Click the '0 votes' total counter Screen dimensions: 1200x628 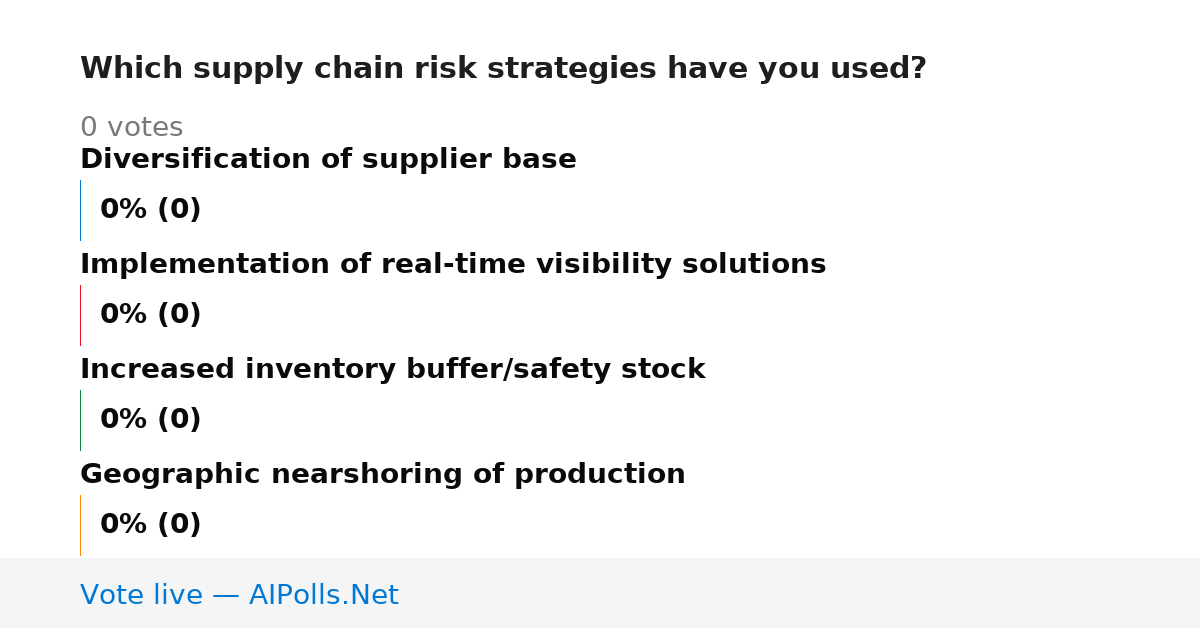tap(131, 128)
